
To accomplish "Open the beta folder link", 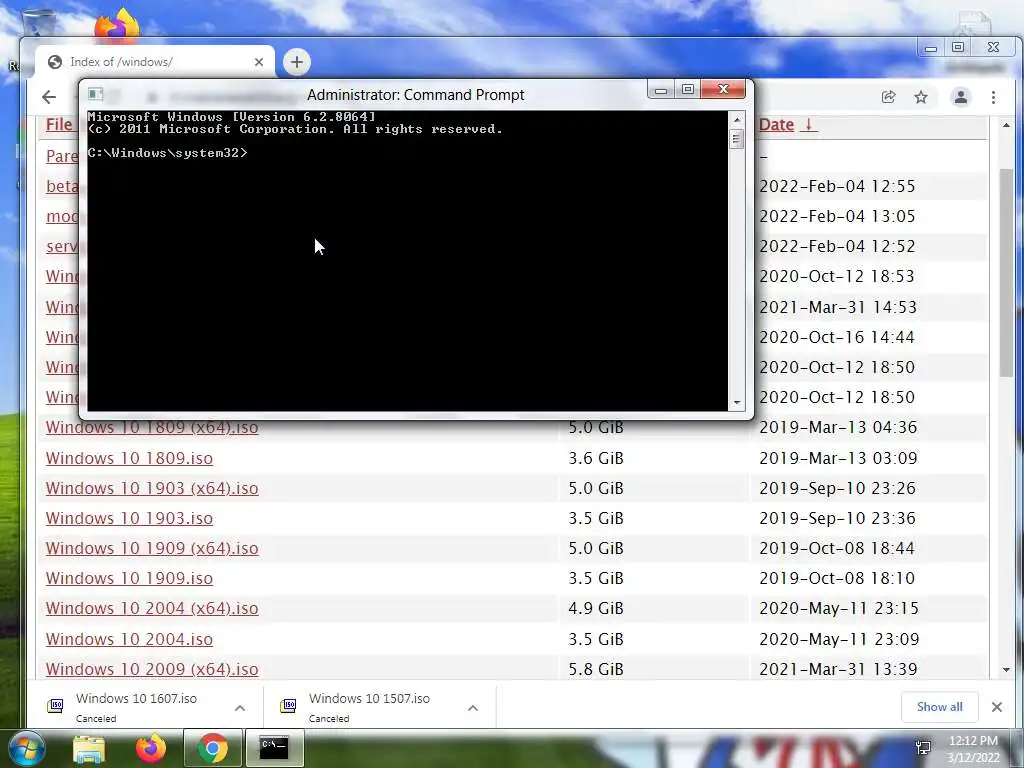I will click(62, 186).
